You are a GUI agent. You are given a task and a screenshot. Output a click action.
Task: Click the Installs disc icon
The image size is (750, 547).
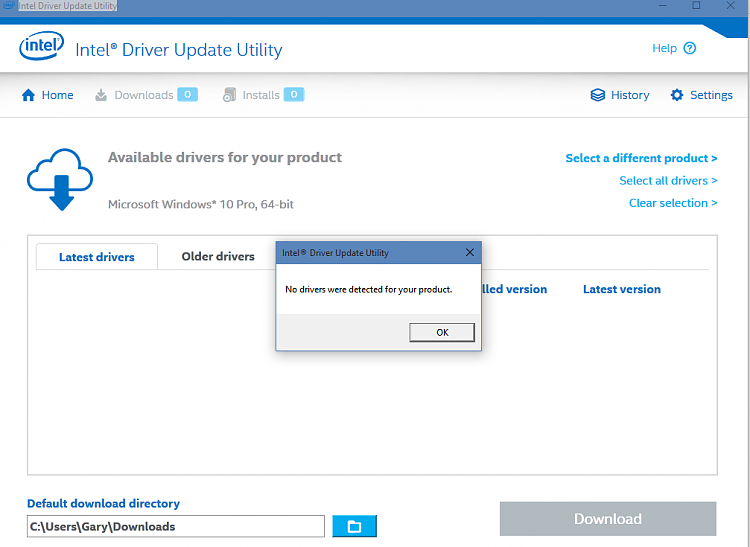coord(229,95)
